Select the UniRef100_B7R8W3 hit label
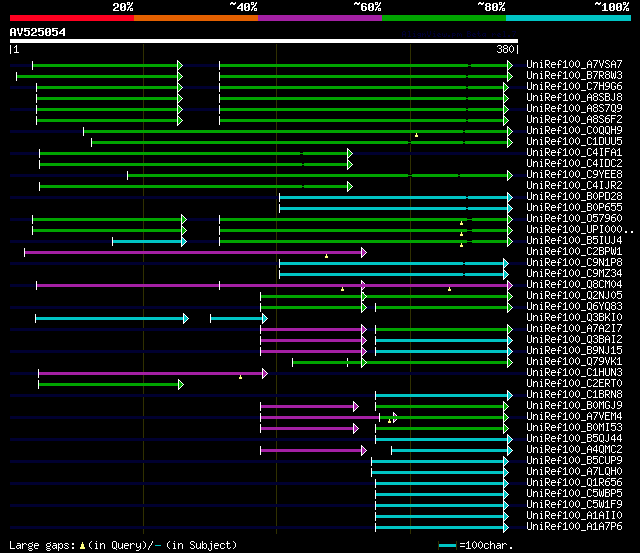The width and height of the screenshot is (640, 553). [x=574, y=76]
